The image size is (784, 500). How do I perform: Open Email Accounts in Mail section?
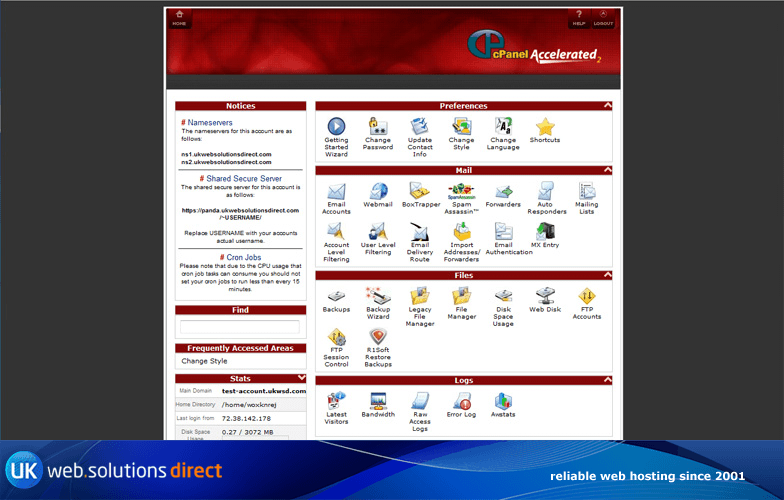pos(336,191)
